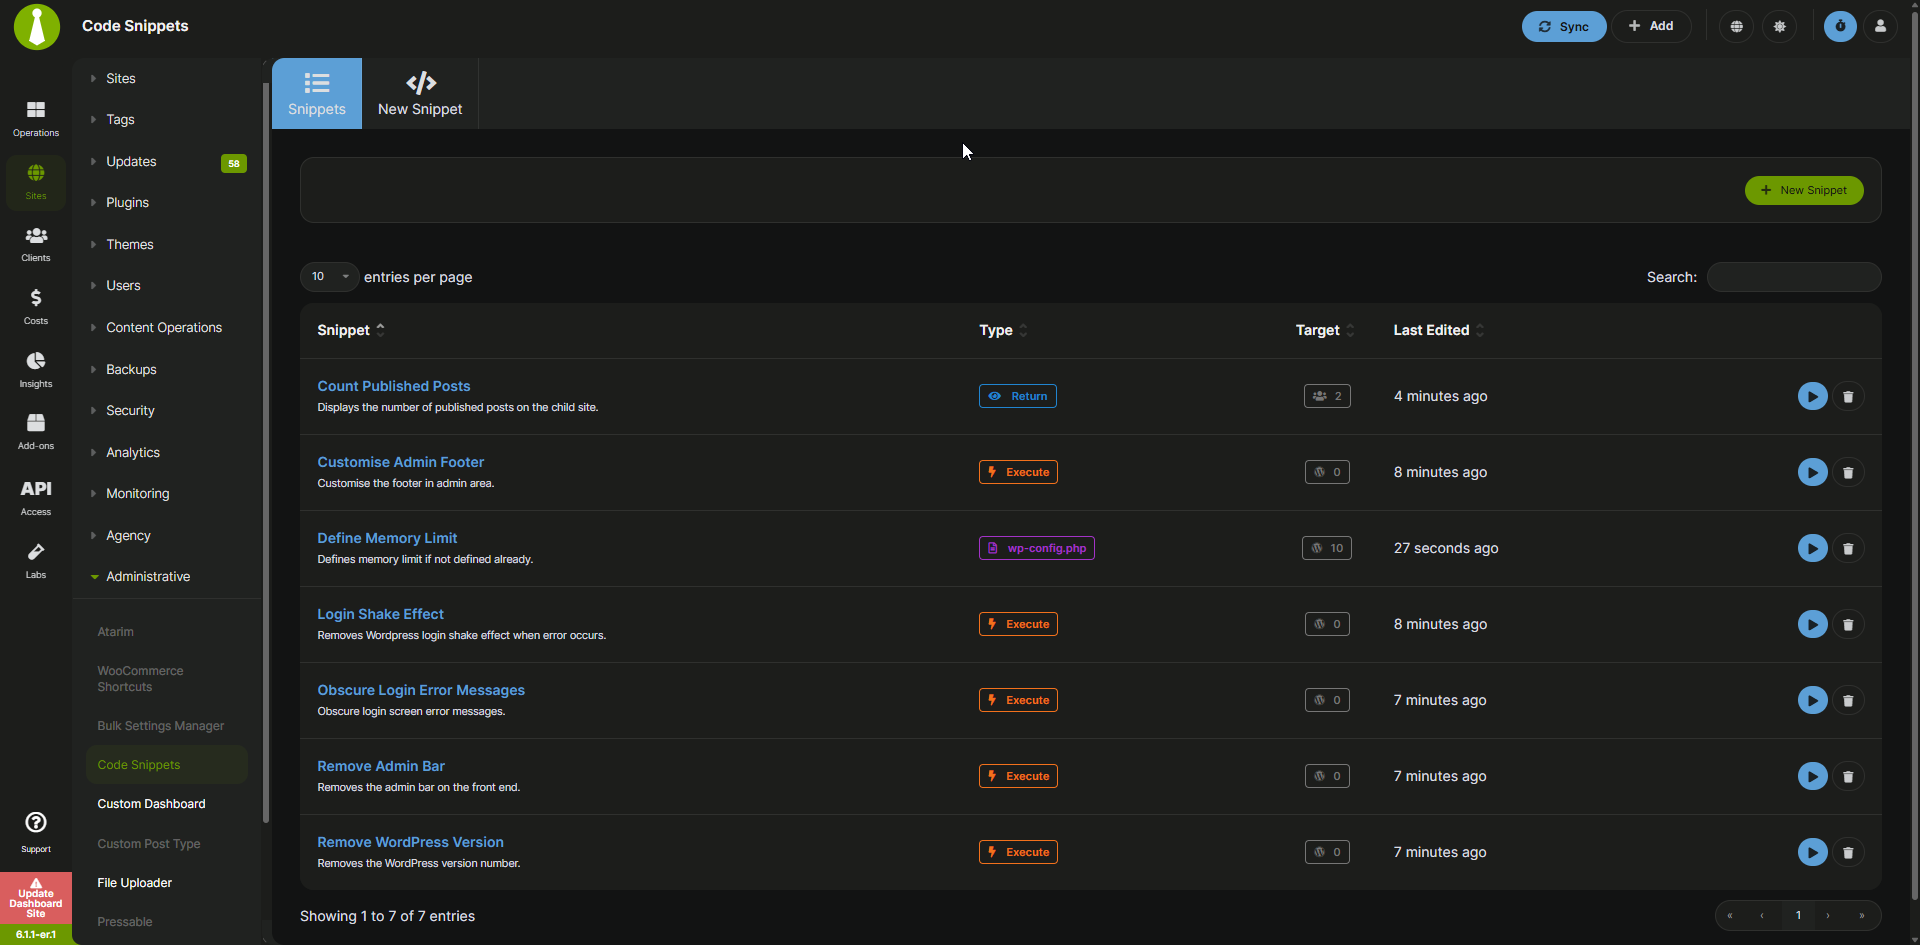Viewport: 1920px width, 945px height.
Task: Open the Remove Admin Bar snippet link
Action: (381, 766)
